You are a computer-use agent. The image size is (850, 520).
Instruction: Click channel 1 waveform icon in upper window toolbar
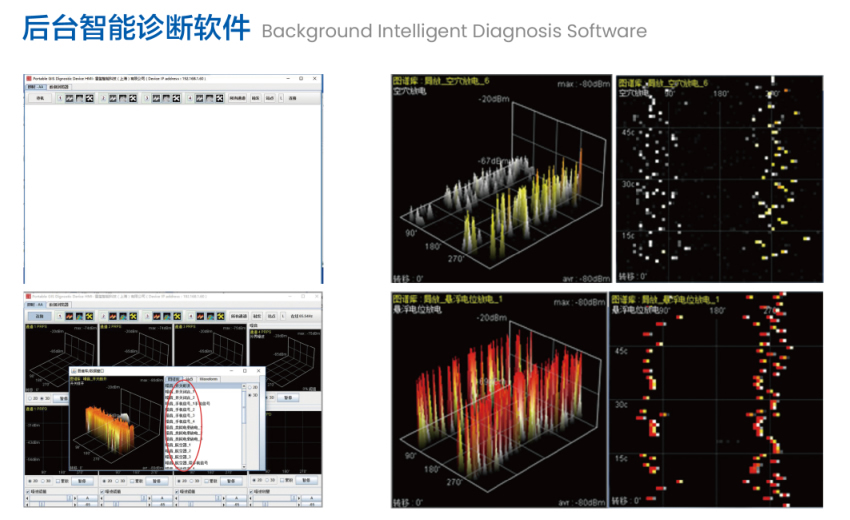pyautogui.click(x=71, y=98)
